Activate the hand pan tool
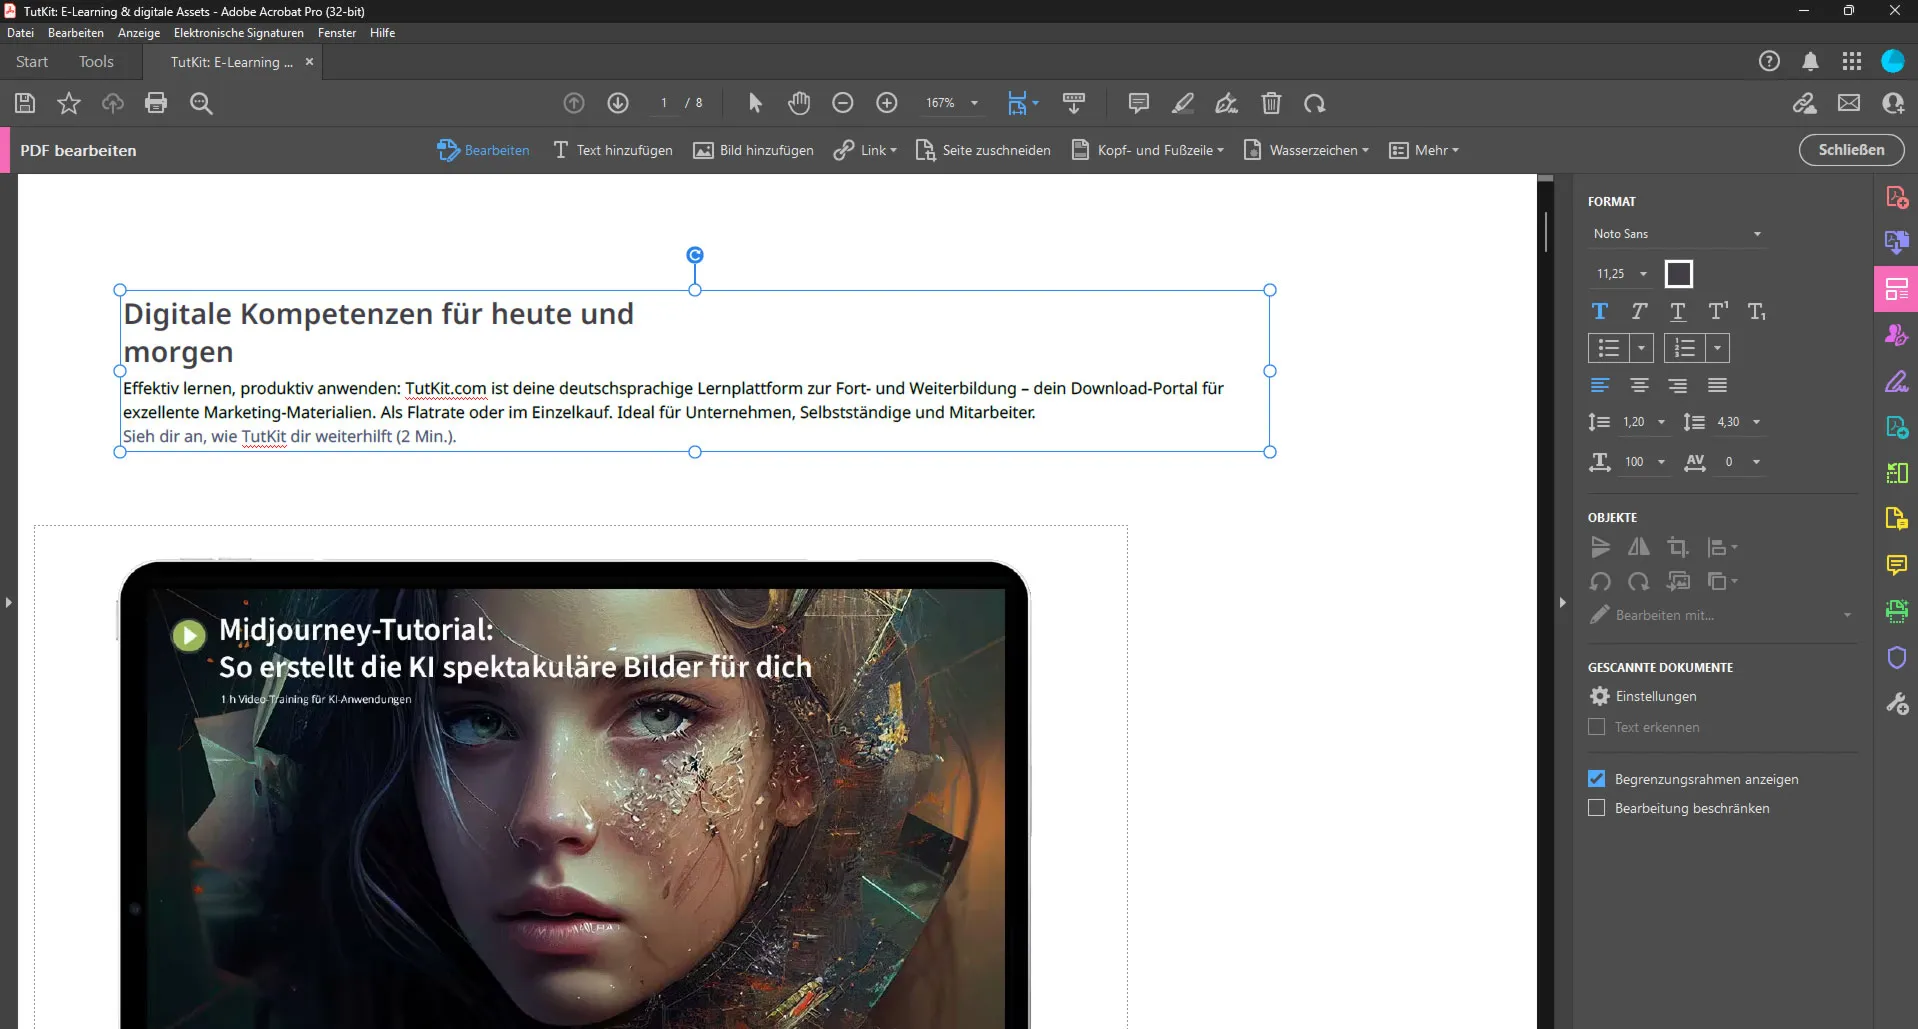This screenshot has height=1029, width=1918. point(799,103)
